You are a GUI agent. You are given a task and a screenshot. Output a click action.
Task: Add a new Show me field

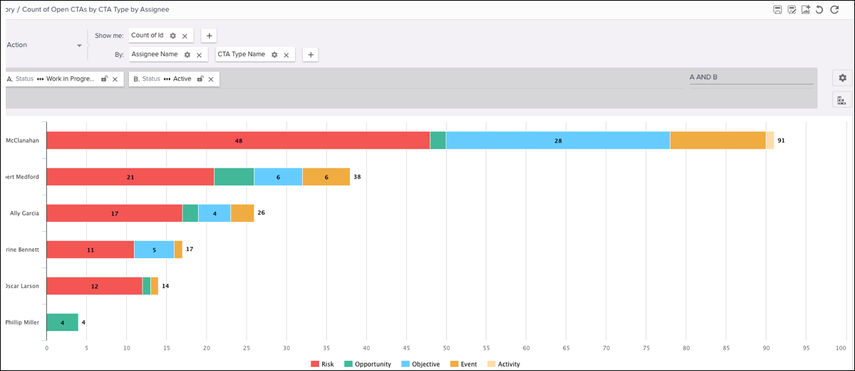[209, 36]
